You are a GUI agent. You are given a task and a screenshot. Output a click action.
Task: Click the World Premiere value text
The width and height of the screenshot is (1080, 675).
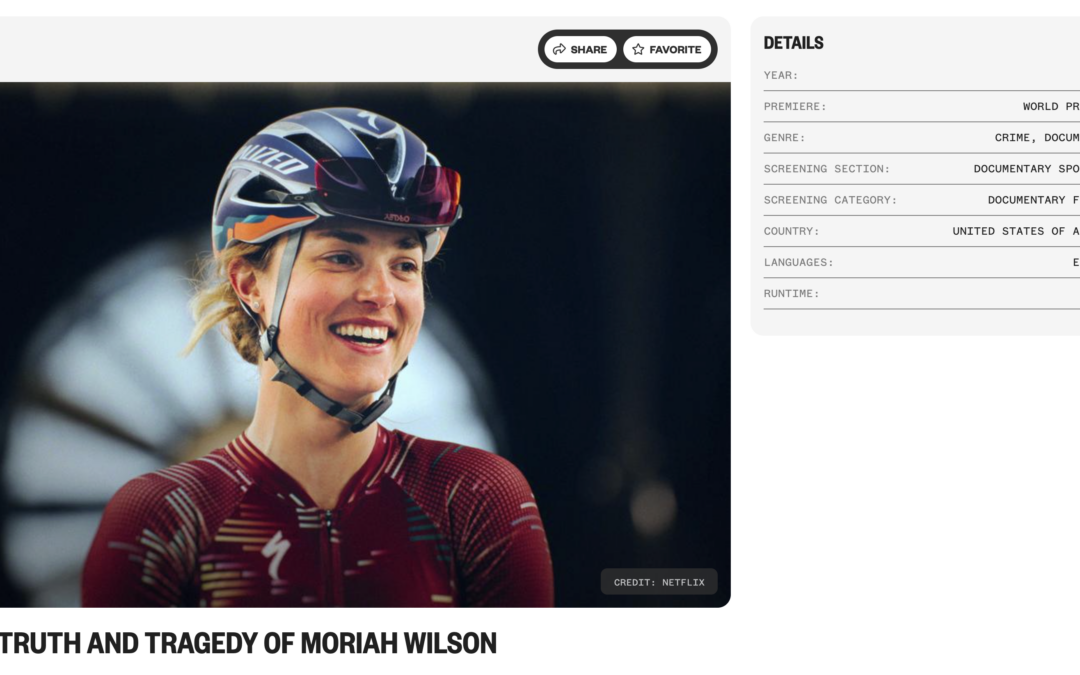pyautogui.click(x=1051, y=107)
